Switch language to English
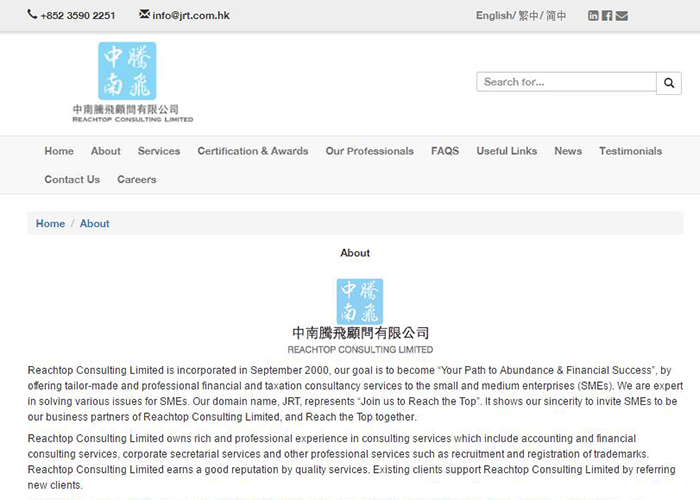 pyautogui.click(x=493, y=16)
